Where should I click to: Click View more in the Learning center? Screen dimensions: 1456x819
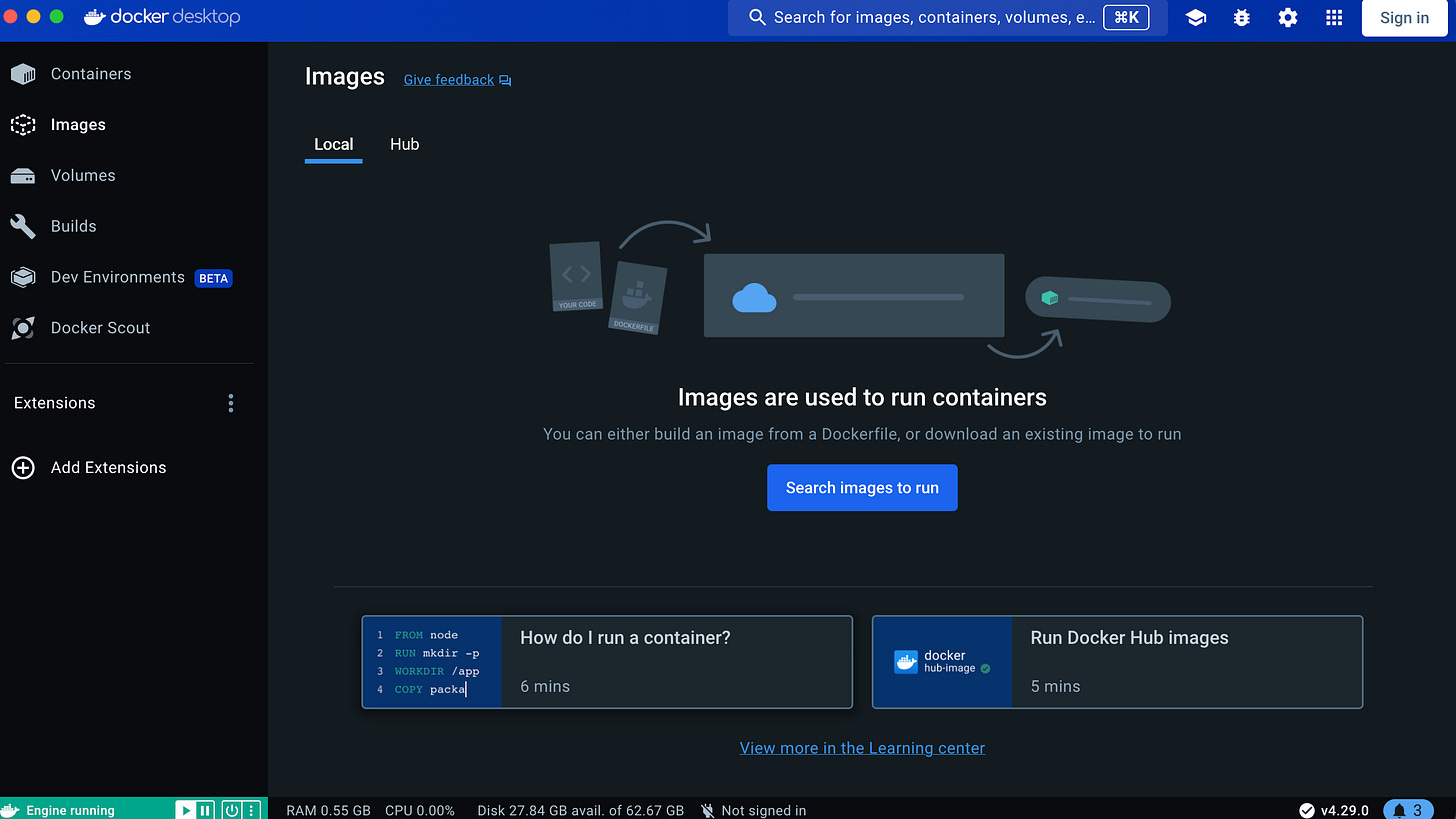point(862,748)
